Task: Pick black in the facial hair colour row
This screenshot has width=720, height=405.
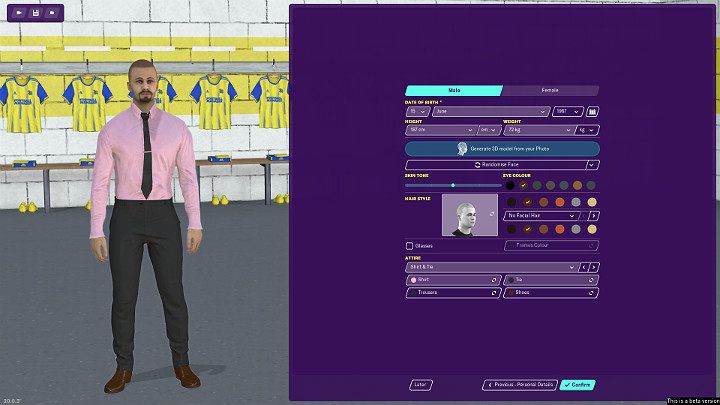Action: pyautogui.click(x=511, y=229)
